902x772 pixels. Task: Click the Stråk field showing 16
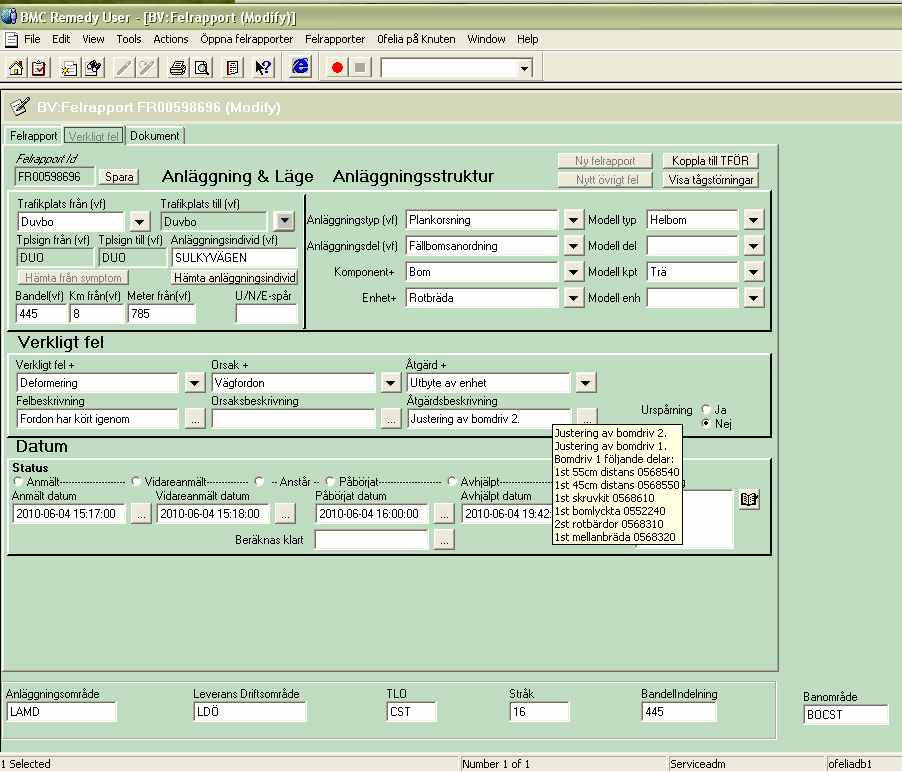click(x=539, y=712)
